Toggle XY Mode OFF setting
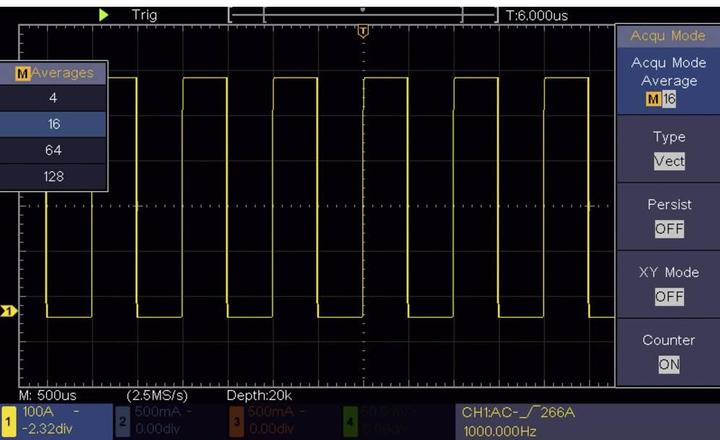 (x=668, y=284)
